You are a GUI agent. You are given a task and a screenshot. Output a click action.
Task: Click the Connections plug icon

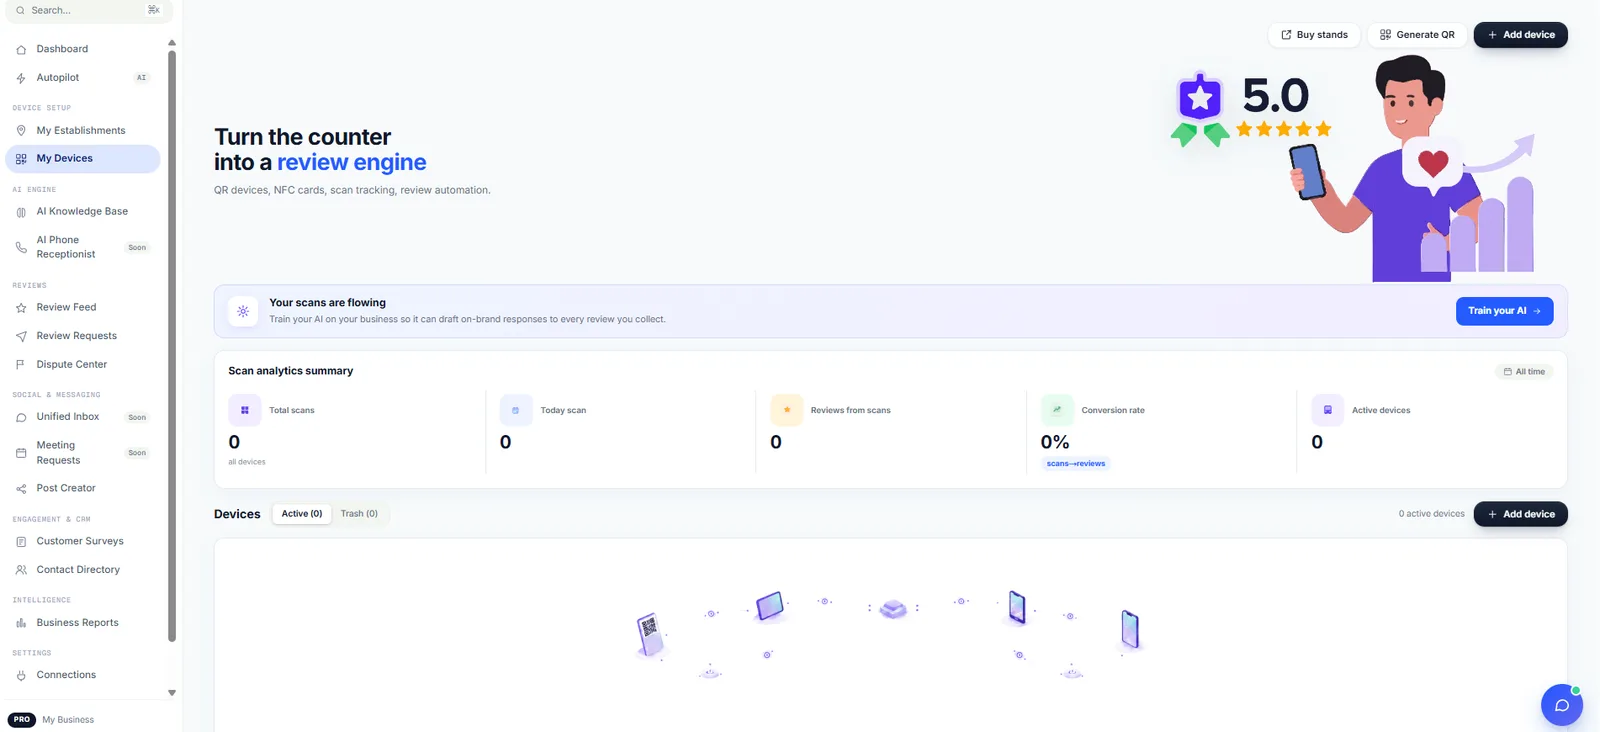(x=21, y=676)
